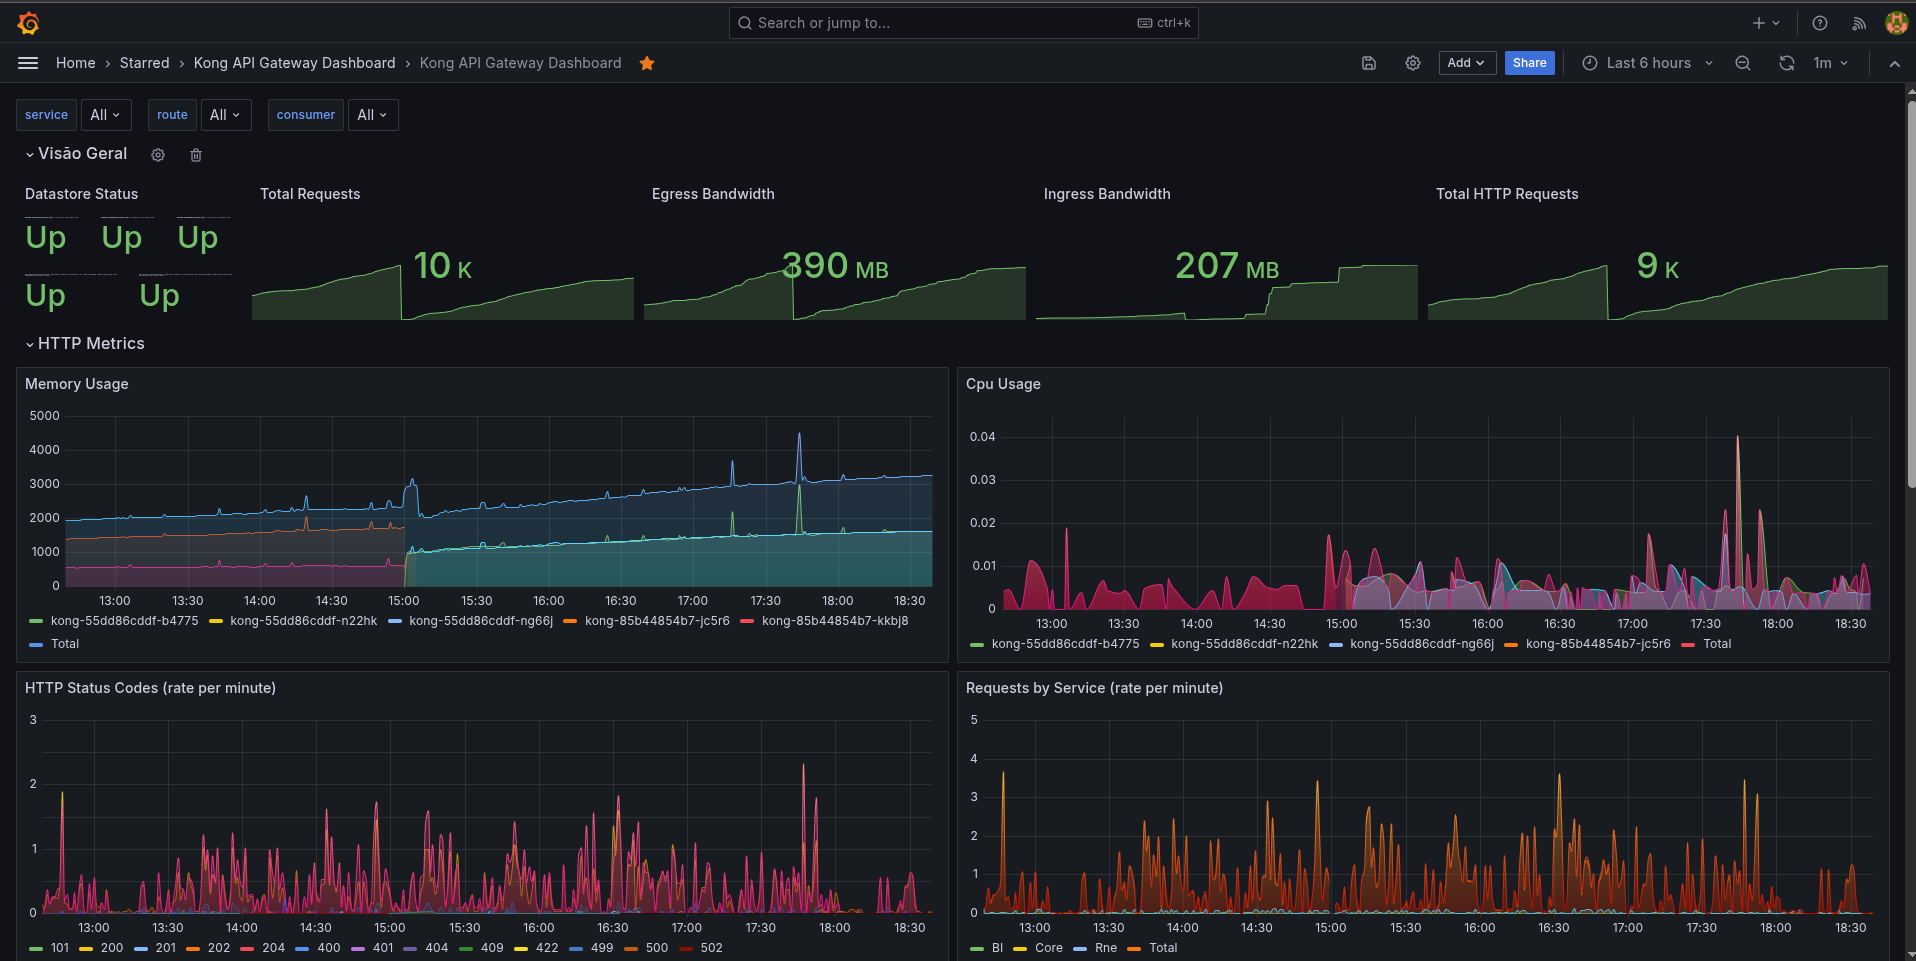The height and width of the screenshot is (961, 1916).
Task: Collapse the Visão Geral row
Action: click(x=77, y=154)
